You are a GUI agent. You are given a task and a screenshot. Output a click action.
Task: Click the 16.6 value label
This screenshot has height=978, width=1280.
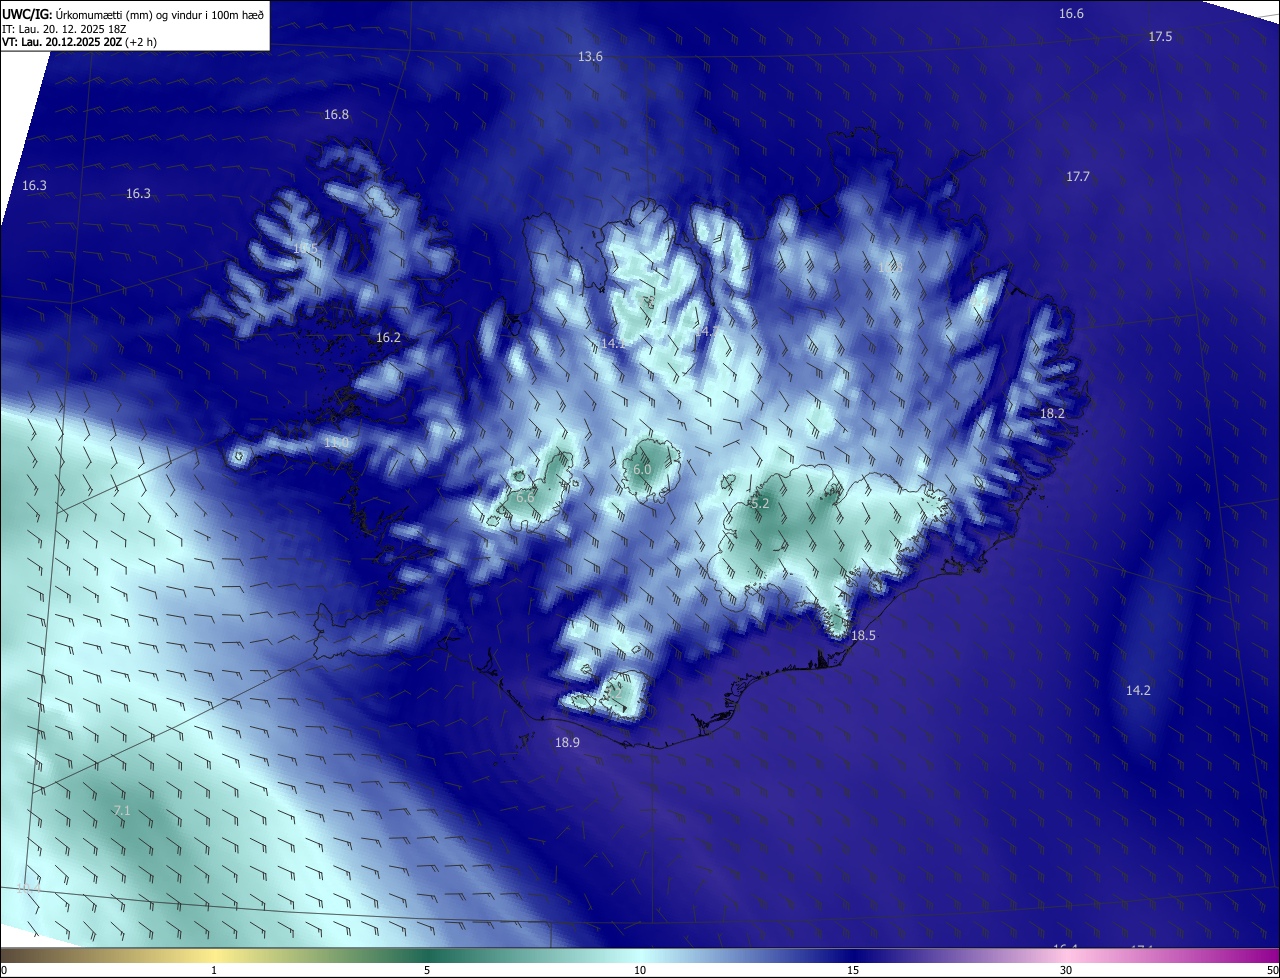click(1071, 13)
